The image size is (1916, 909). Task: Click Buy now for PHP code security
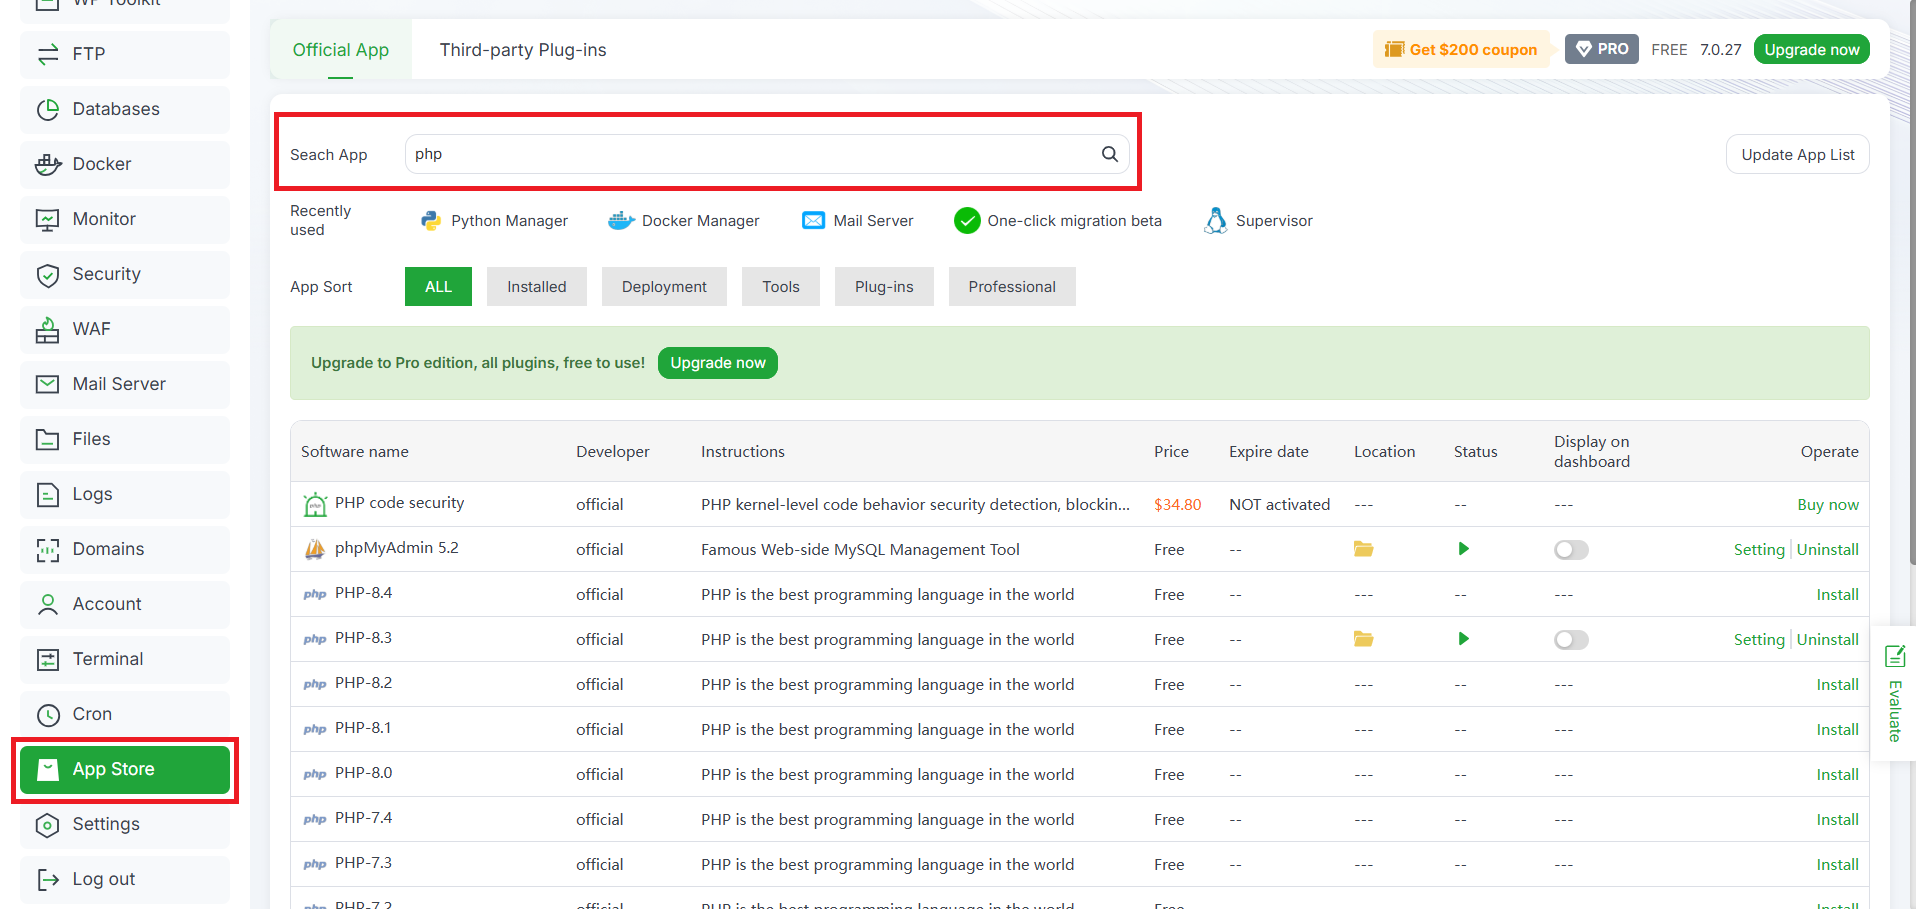pos(1828,505)
